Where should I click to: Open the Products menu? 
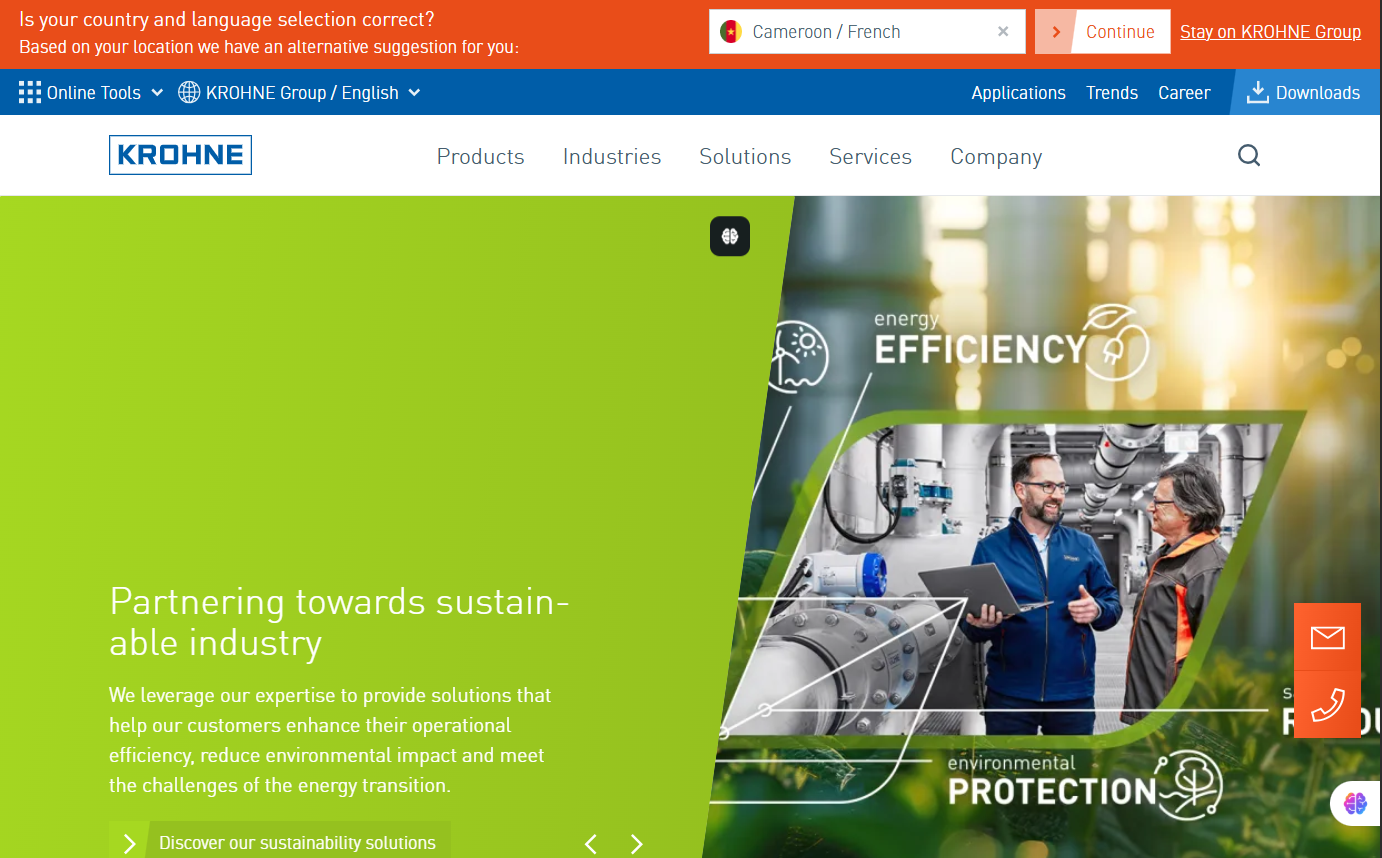click(x=480, y=156)
